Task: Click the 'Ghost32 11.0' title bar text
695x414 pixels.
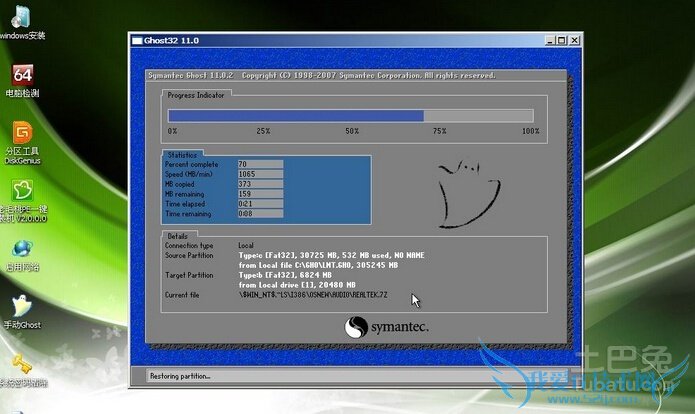Action: 171,40
